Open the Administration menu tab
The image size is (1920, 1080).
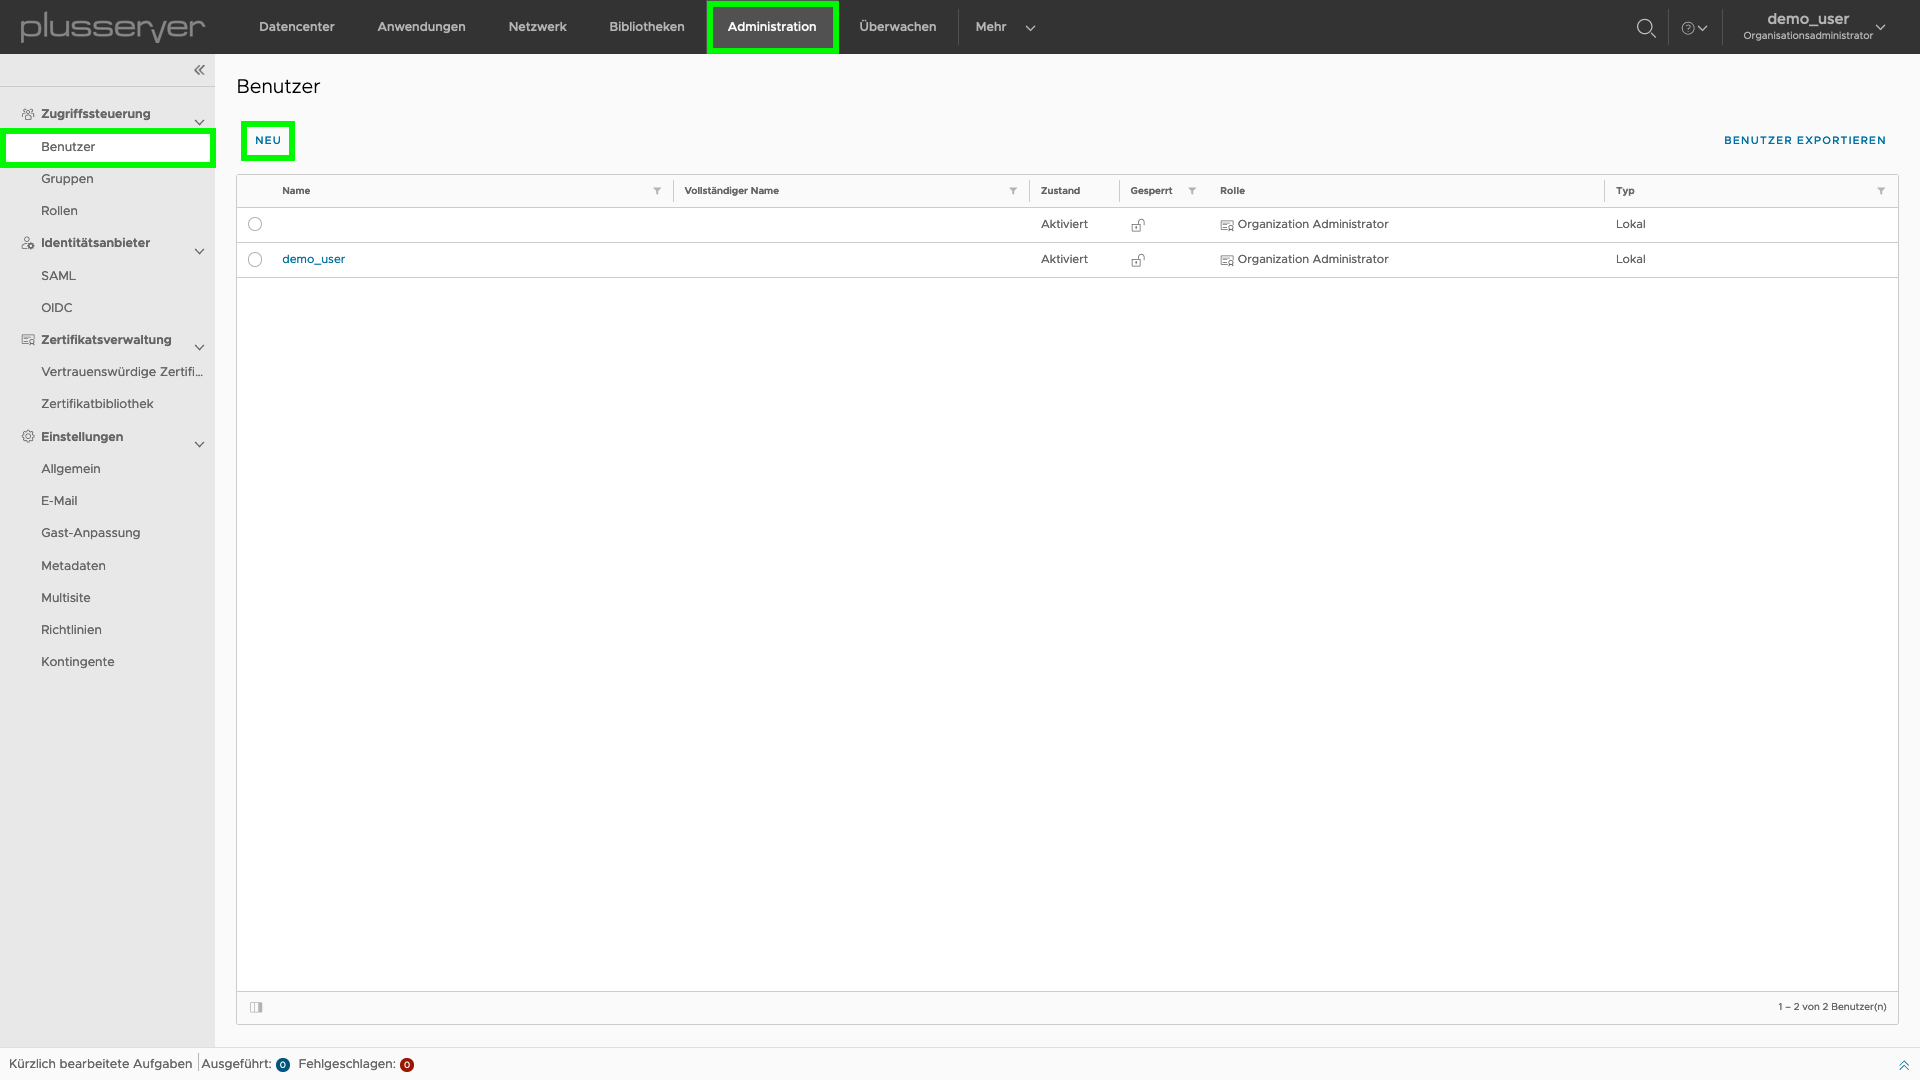click(x=771, y=26)
